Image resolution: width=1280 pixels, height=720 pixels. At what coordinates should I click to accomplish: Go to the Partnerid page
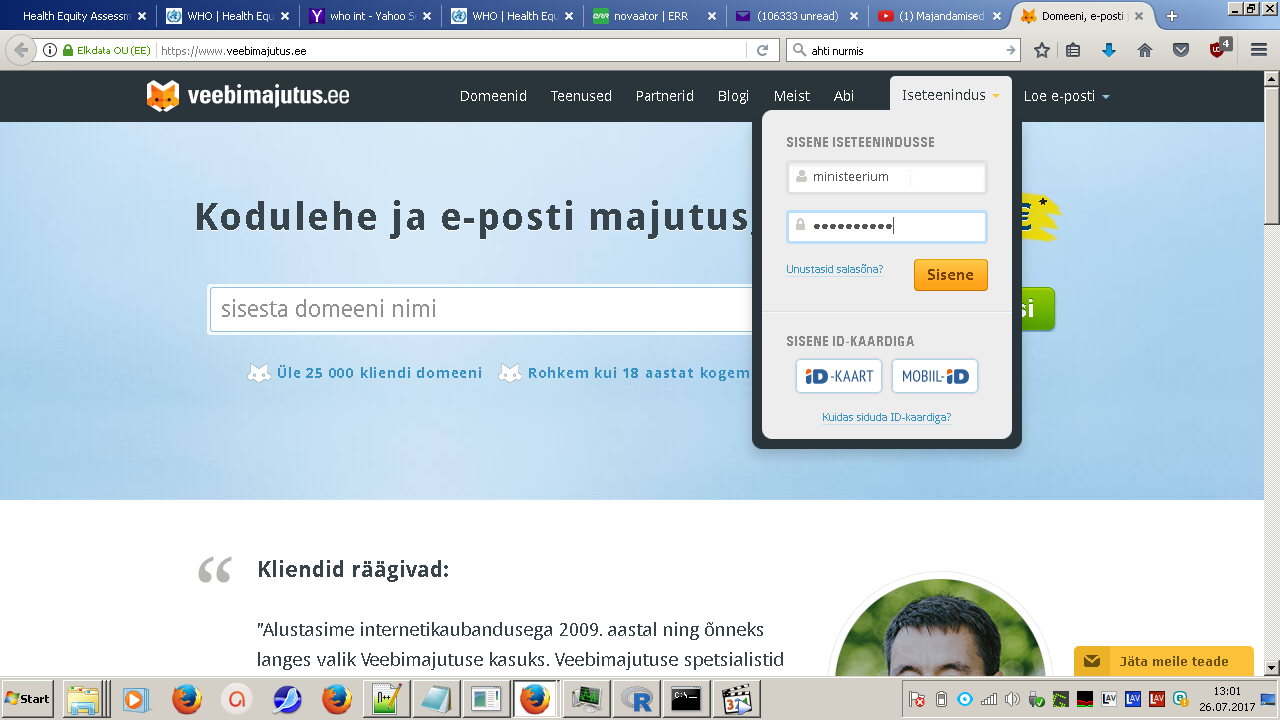click(x=665, y=96)
